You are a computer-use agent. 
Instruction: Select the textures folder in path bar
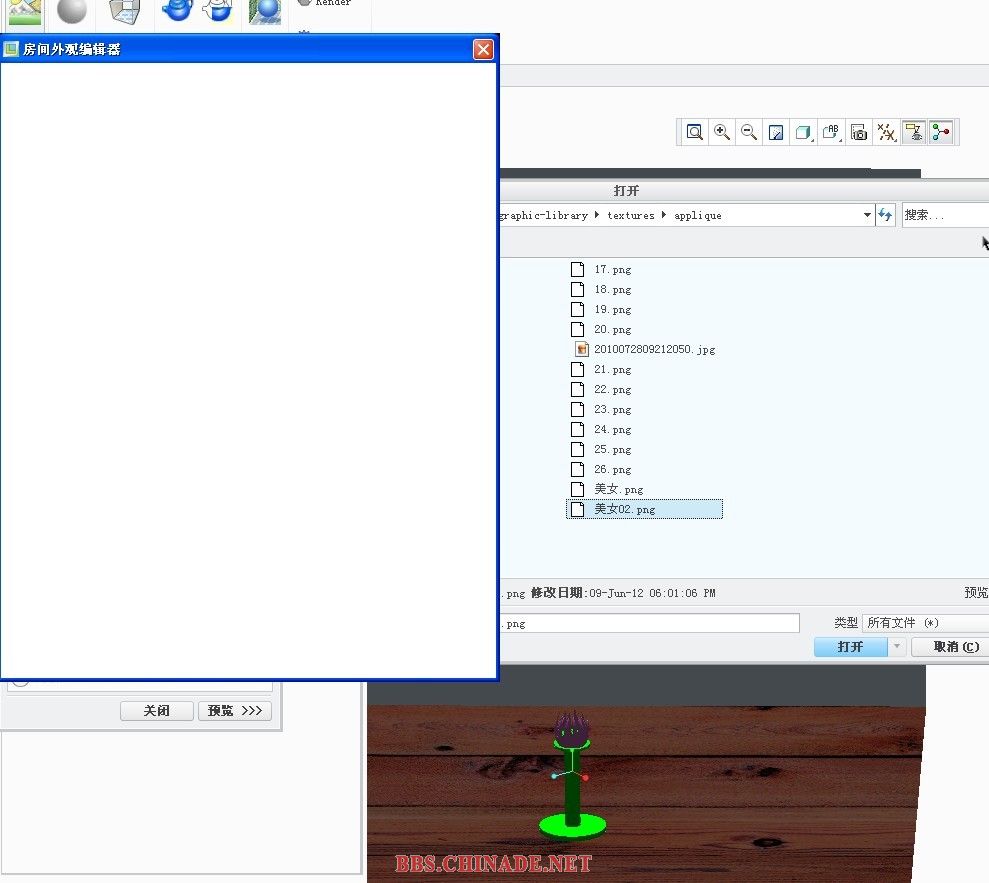click(x=631, y=215)
